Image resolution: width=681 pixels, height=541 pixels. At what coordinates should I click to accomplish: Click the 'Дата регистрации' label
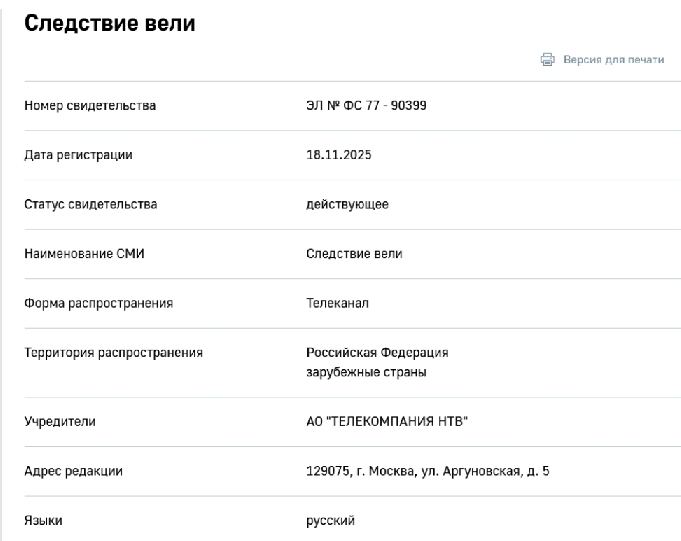(78, 155)
